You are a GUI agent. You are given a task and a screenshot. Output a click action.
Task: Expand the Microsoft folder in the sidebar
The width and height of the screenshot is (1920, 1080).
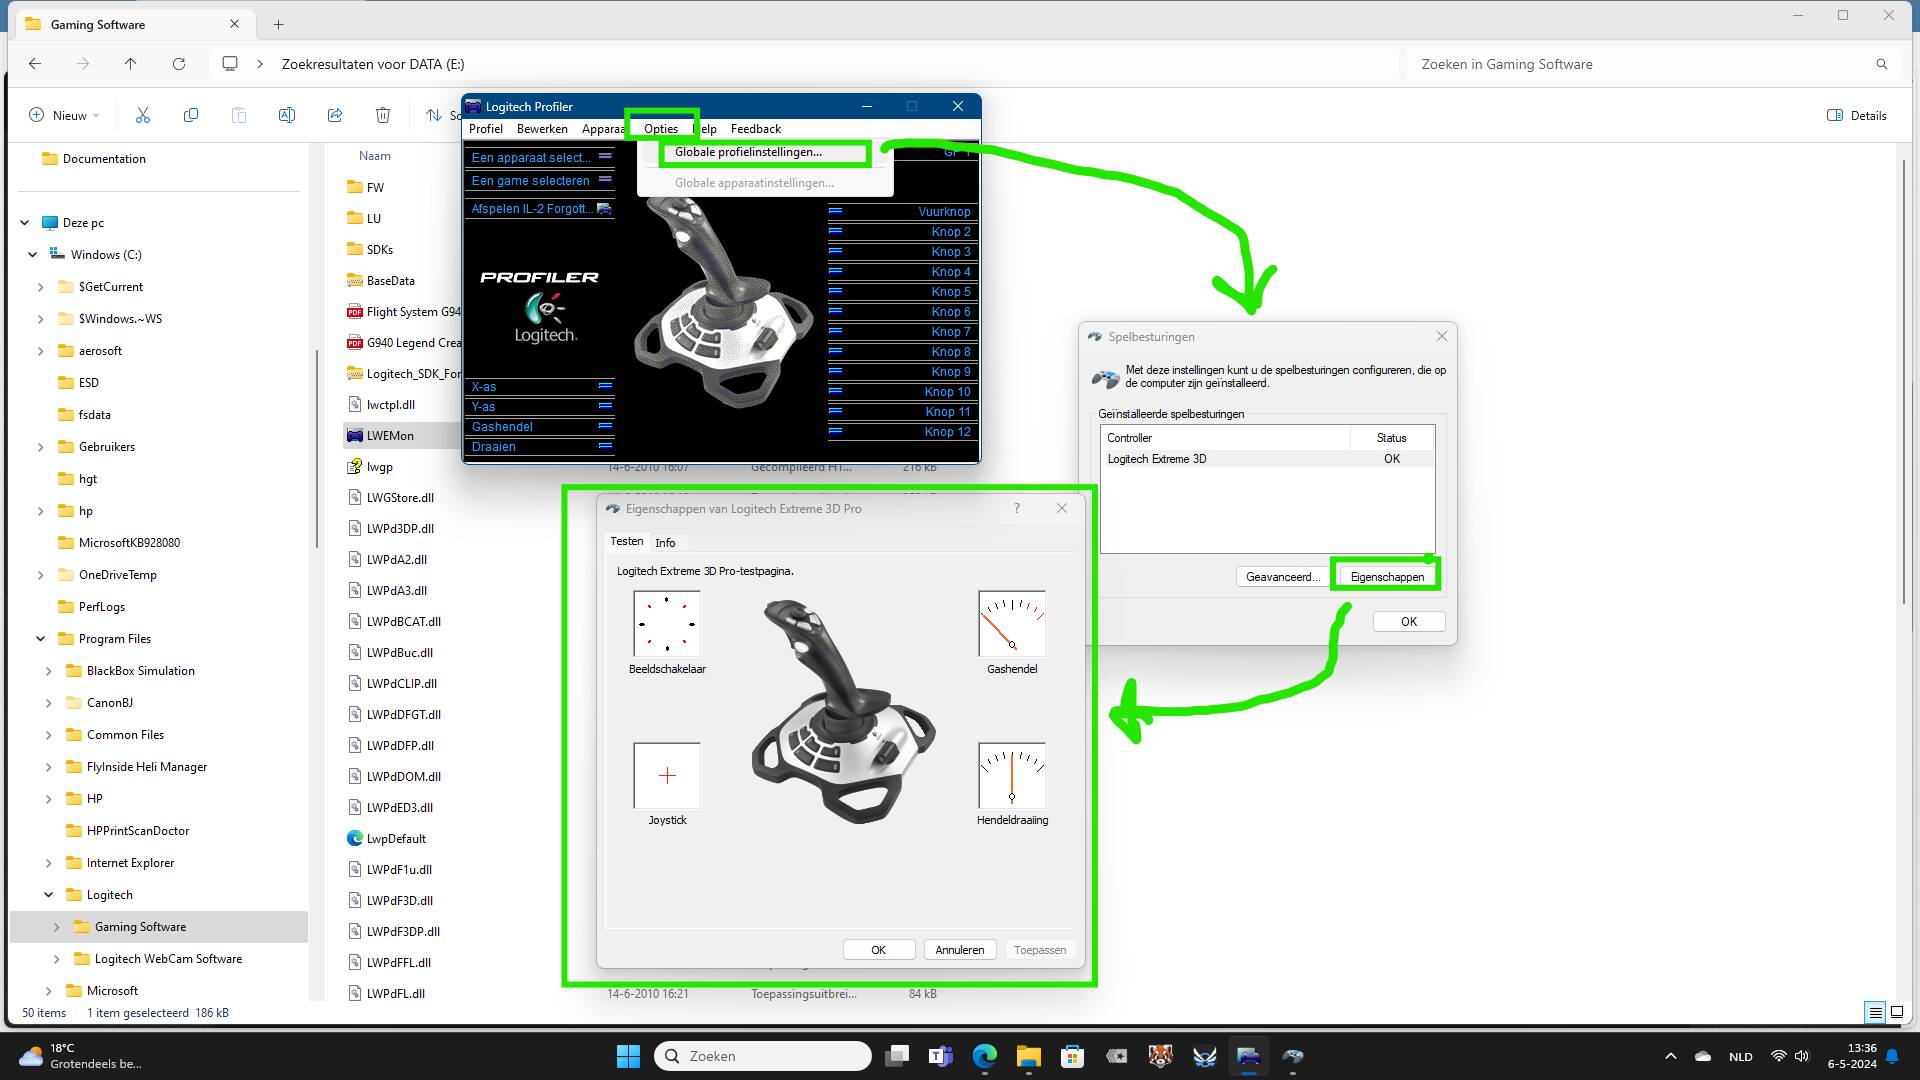(48, 990)
